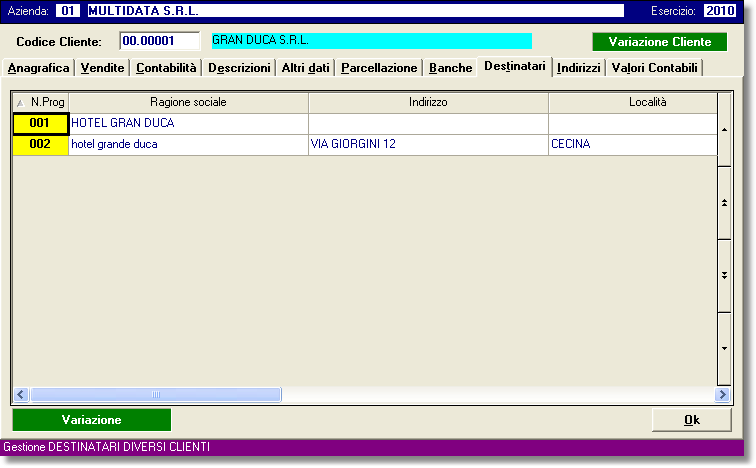Click the VIA GIORGINI 12 address cell
Image resolution: width=756 pixels, height=468 pixels.
(x=428, y=145)
